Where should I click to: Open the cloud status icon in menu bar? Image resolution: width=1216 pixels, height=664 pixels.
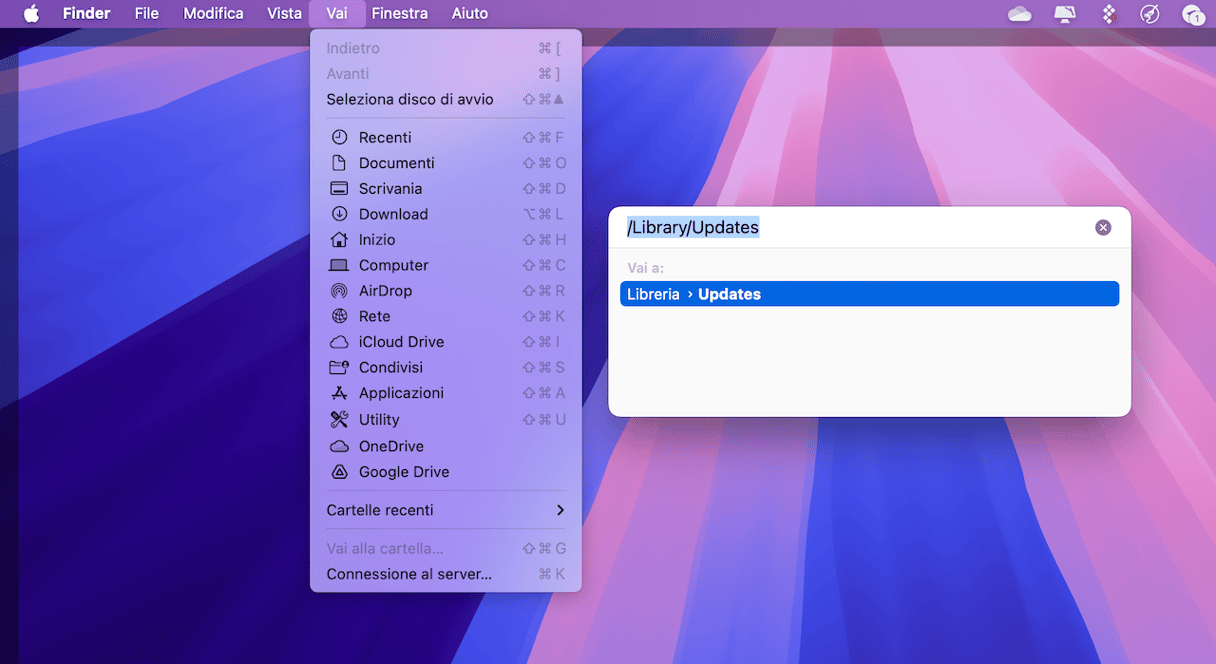click(x=1019, y=13)
